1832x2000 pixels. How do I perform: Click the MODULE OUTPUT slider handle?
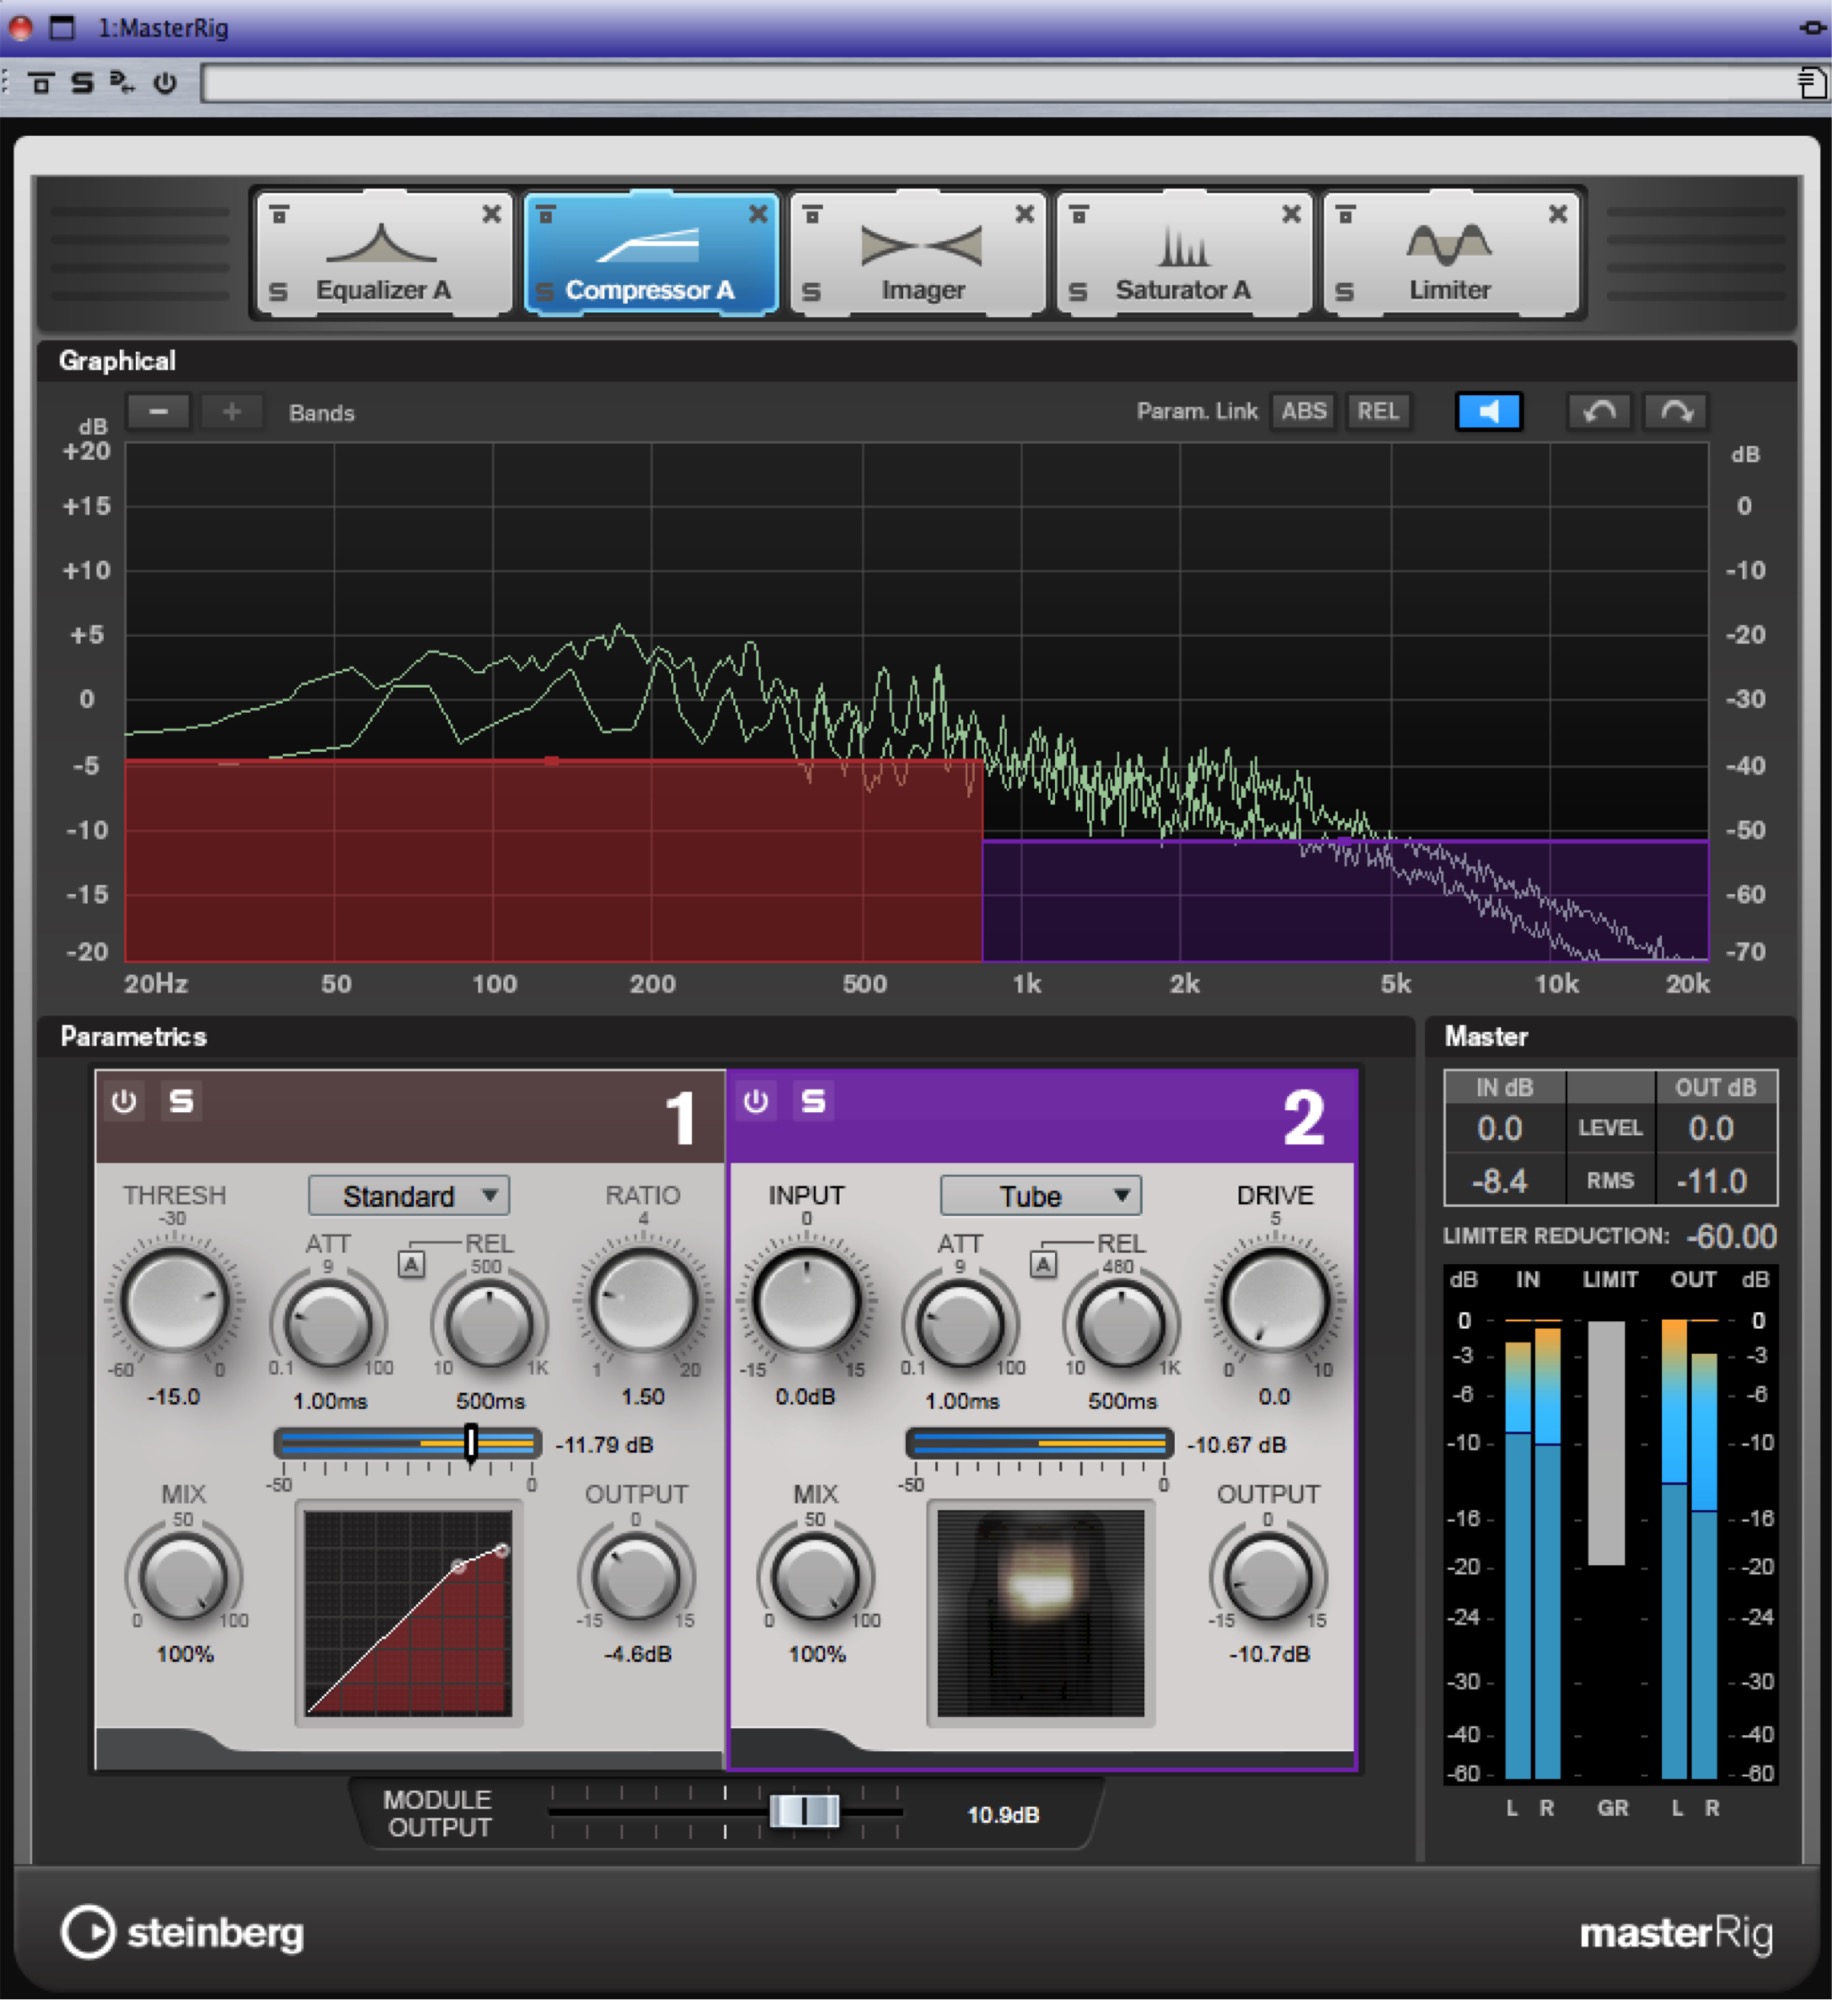(x=805, y=1811)
